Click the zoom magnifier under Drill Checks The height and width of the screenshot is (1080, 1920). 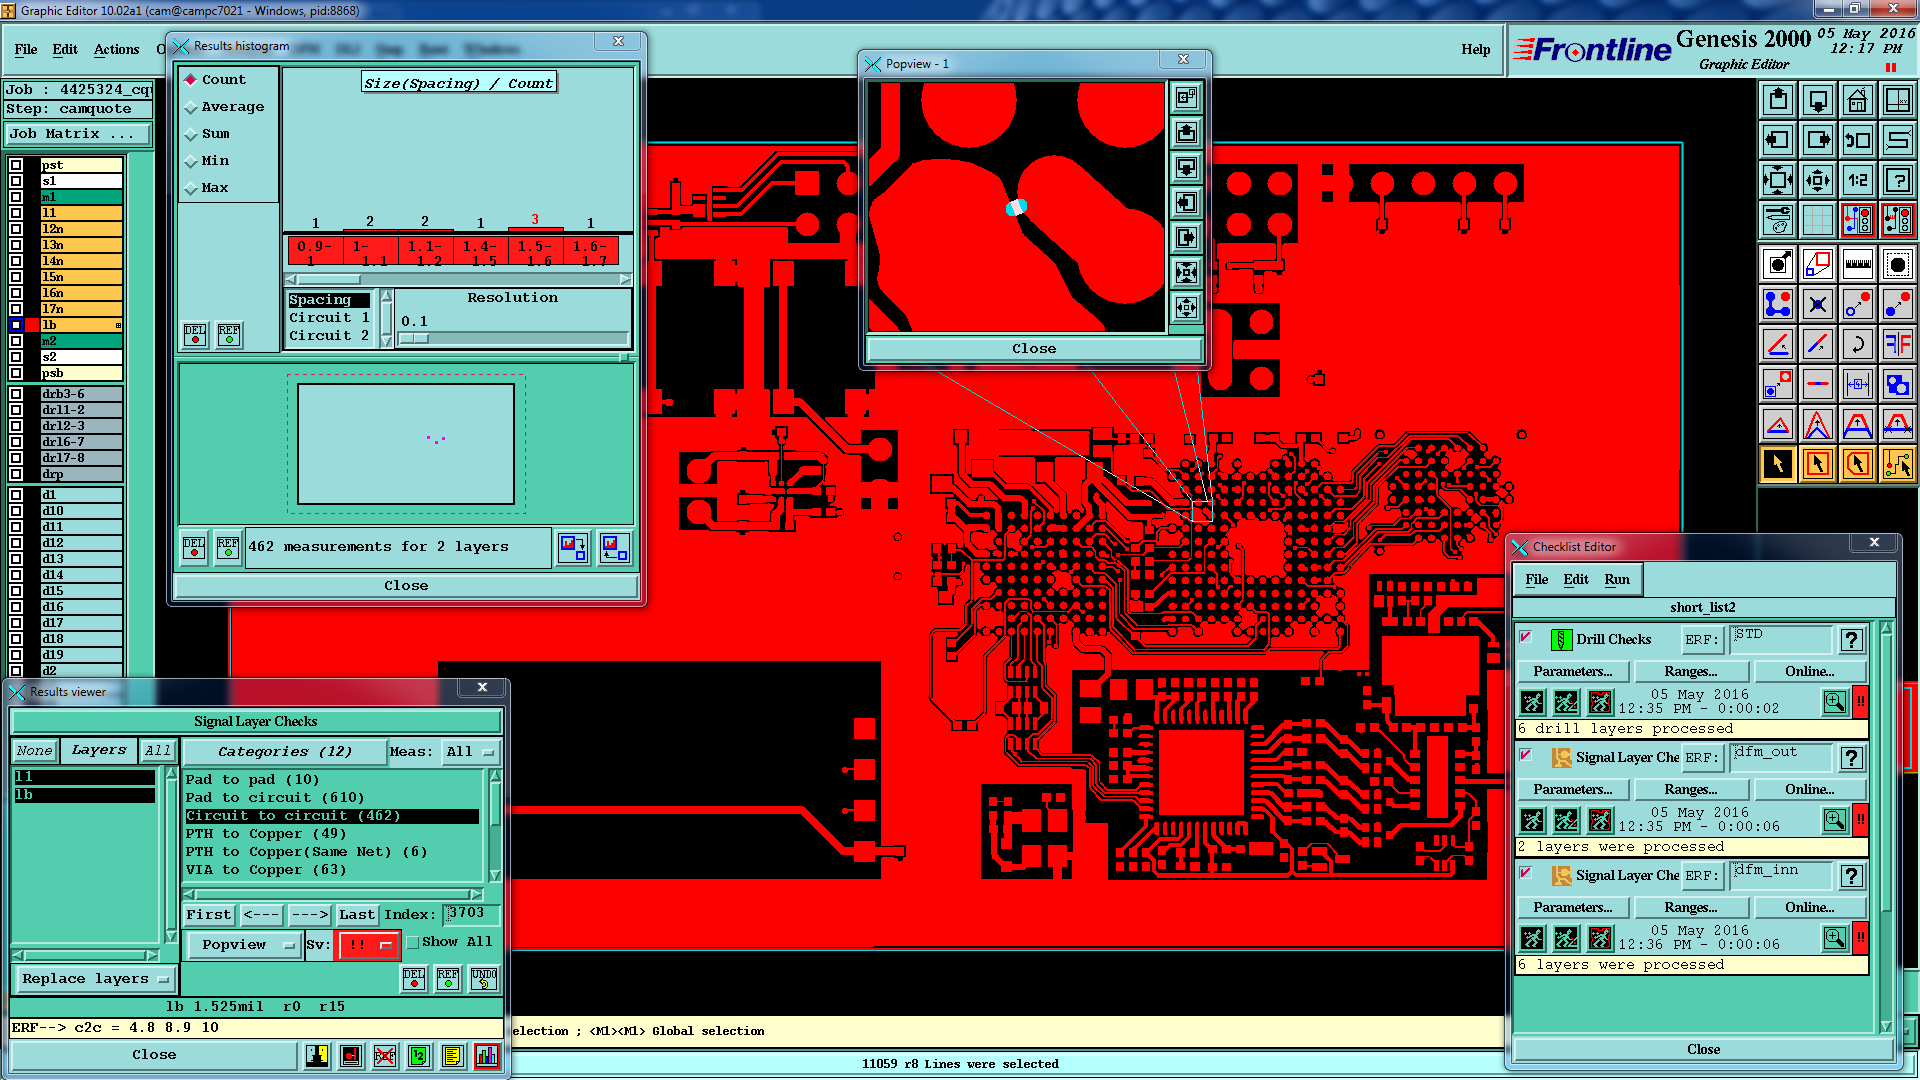(1834, 702)
